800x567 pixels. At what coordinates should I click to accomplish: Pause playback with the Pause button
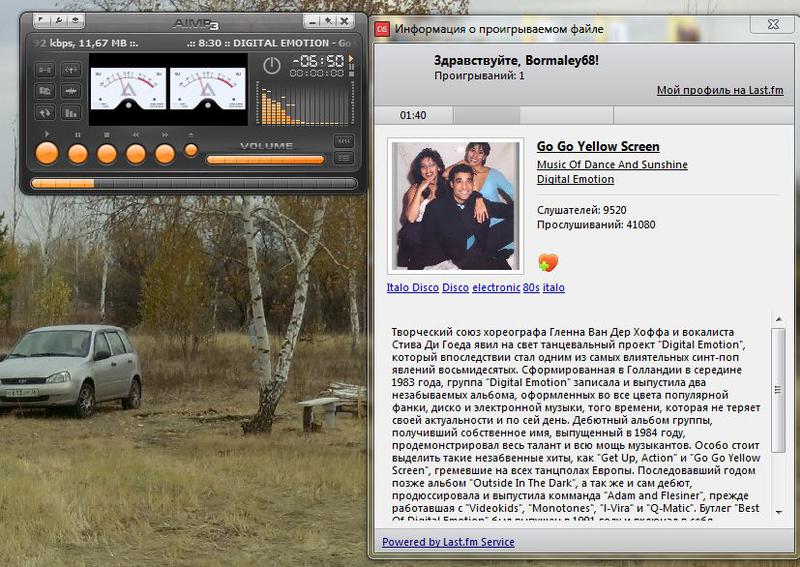pos(77,153)
